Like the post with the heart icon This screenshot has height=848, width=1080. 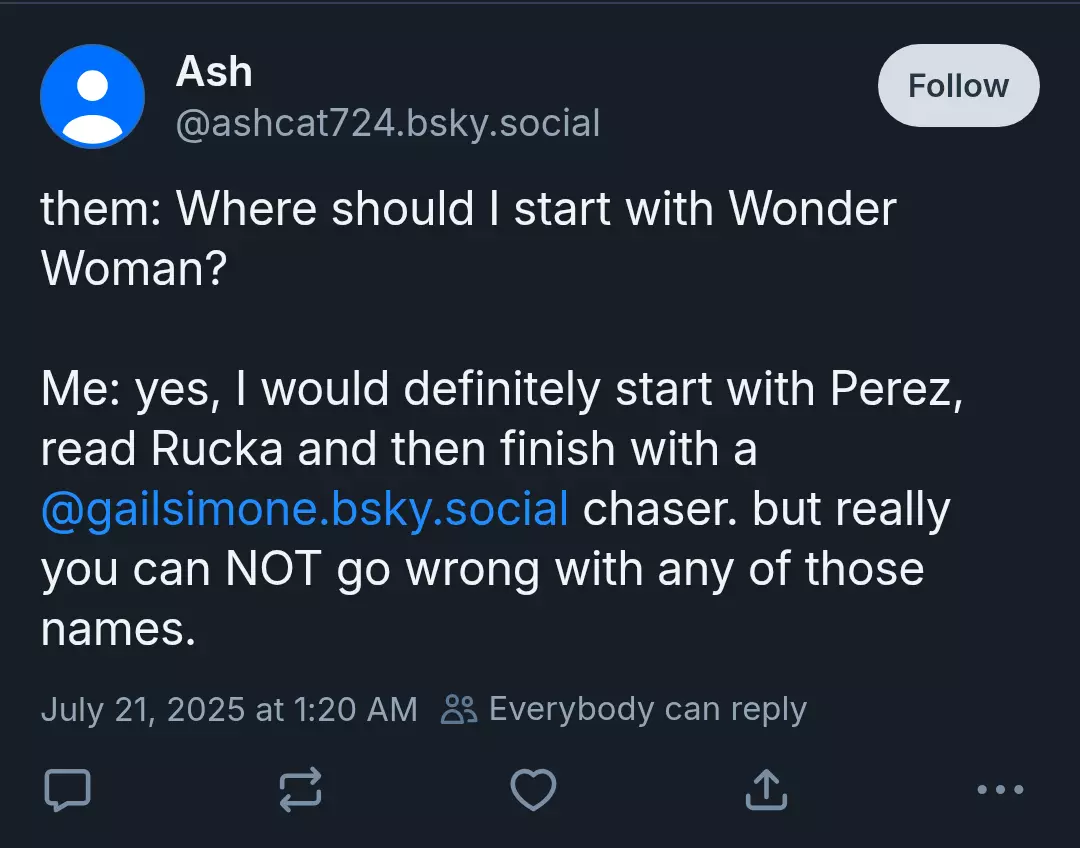533,789
